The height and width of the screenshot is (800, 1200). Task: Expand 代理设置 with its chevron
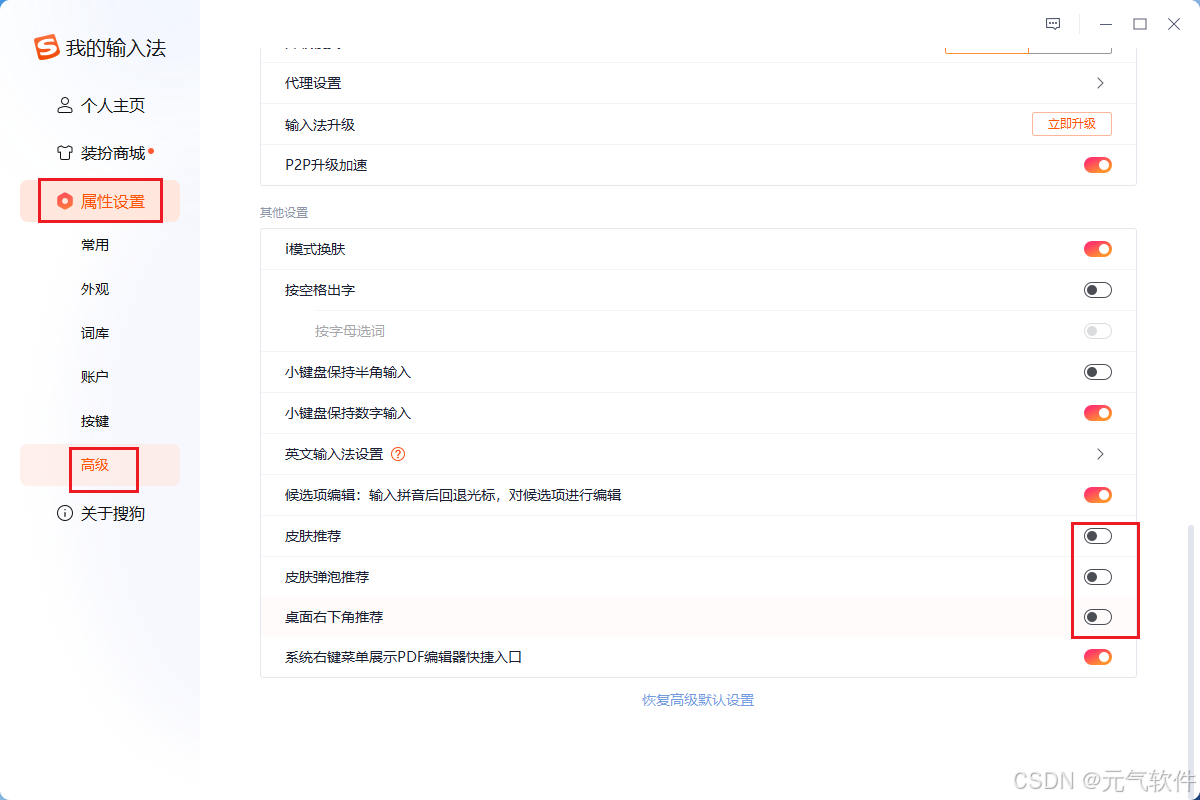1100,83
